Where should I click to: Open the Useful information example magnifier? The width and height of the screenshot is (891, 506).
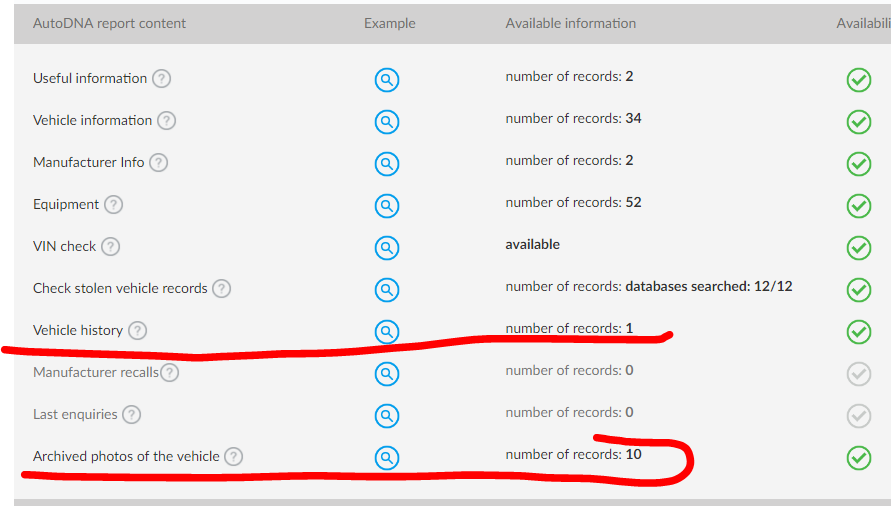coord(387,80)
